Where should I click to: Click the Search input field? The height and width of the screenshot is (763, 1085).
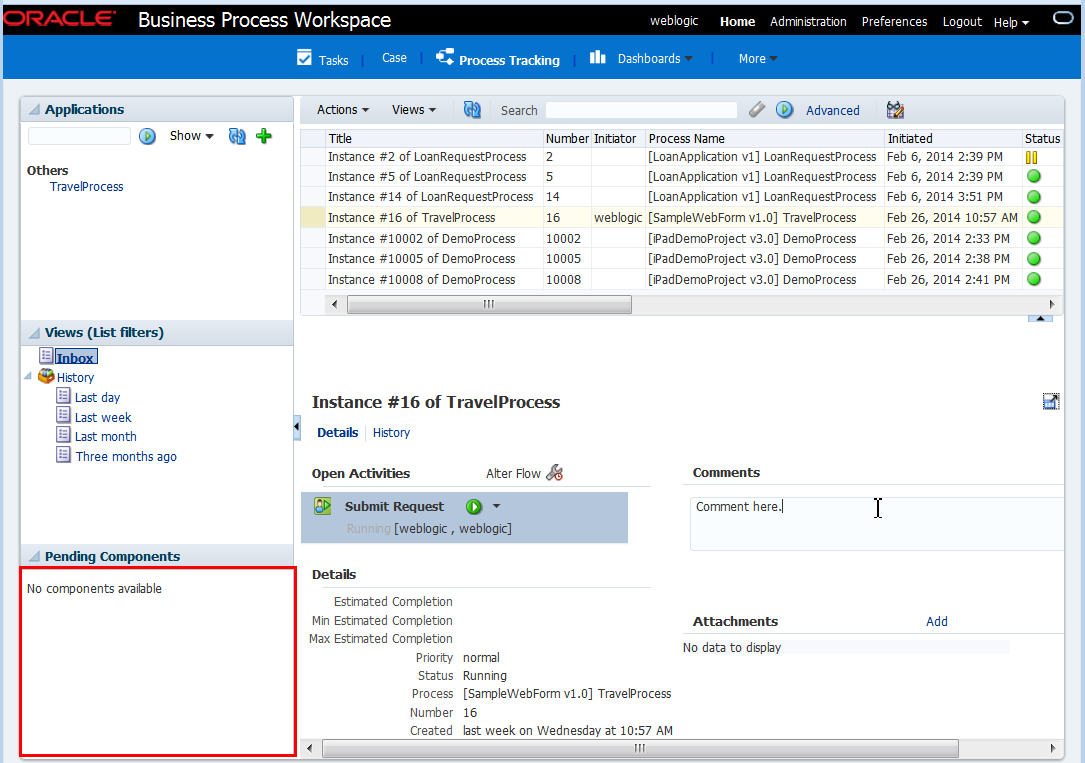click(x=641, y=110)
